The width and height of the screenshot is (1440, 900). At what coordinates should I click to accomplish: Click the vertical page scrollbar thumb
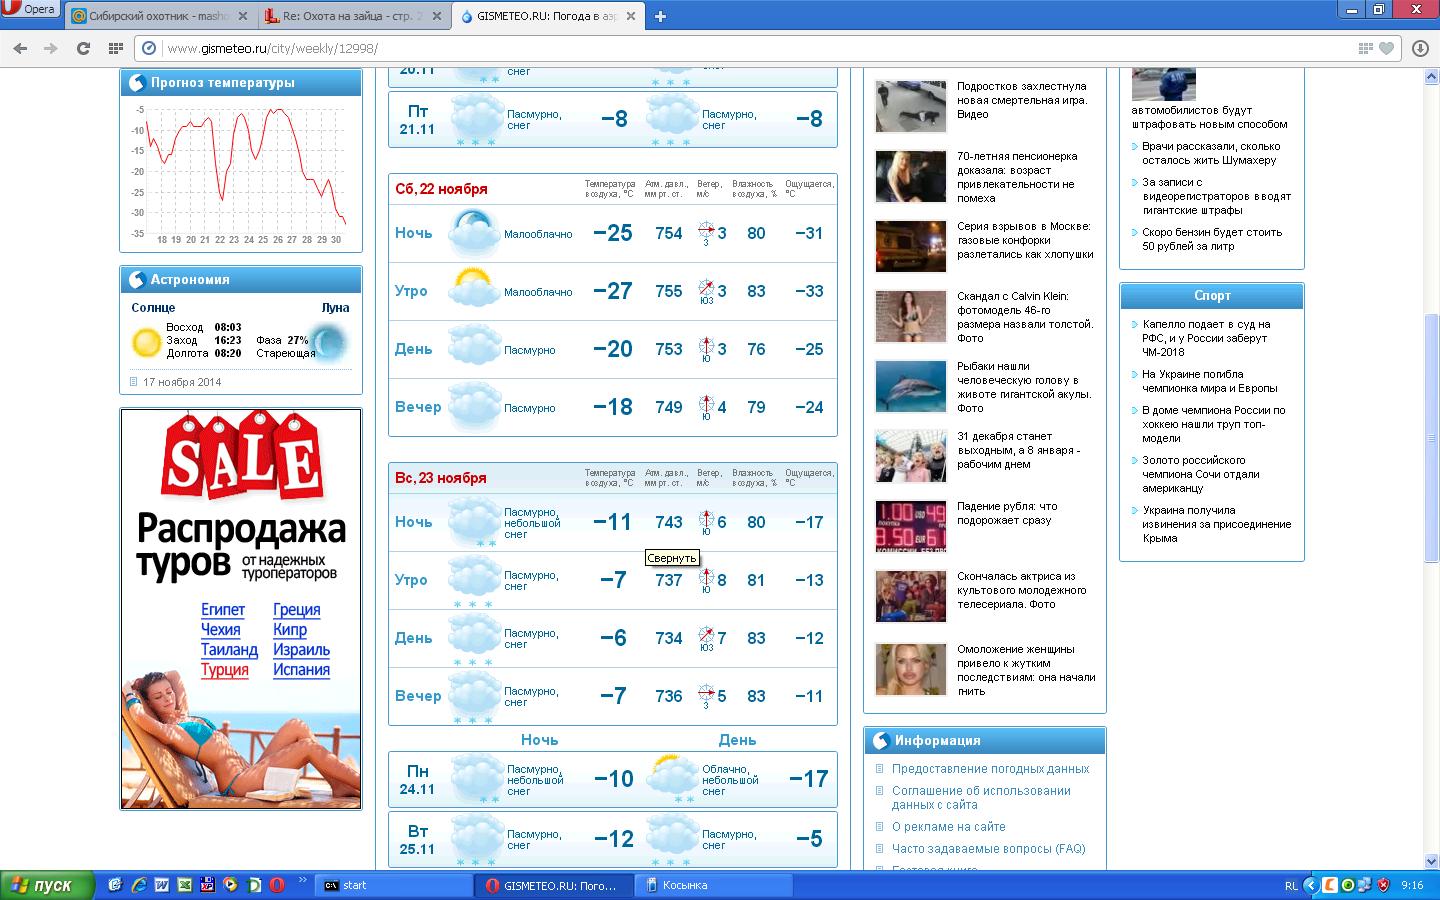1431,380
